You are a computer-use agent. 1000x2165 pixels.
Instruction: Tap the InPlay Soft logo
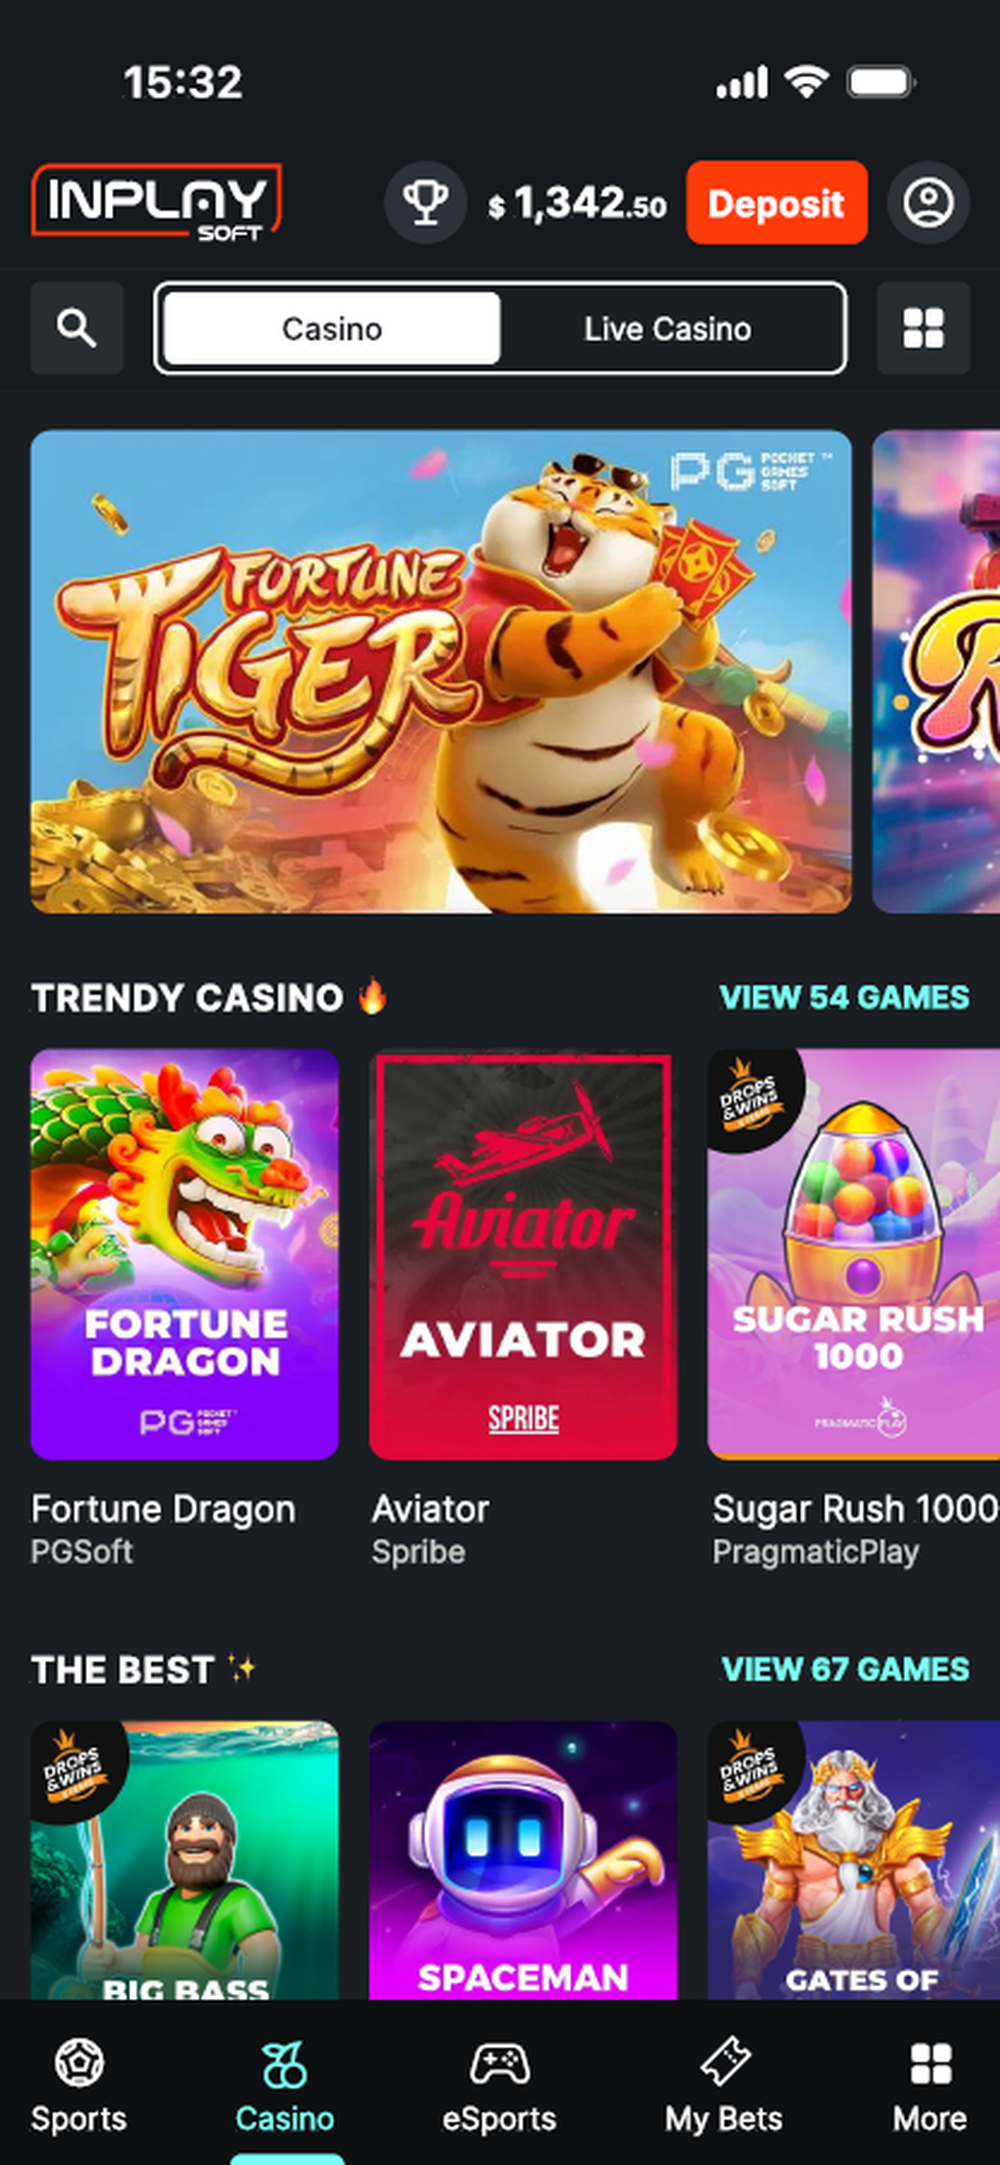coord(157,202)
